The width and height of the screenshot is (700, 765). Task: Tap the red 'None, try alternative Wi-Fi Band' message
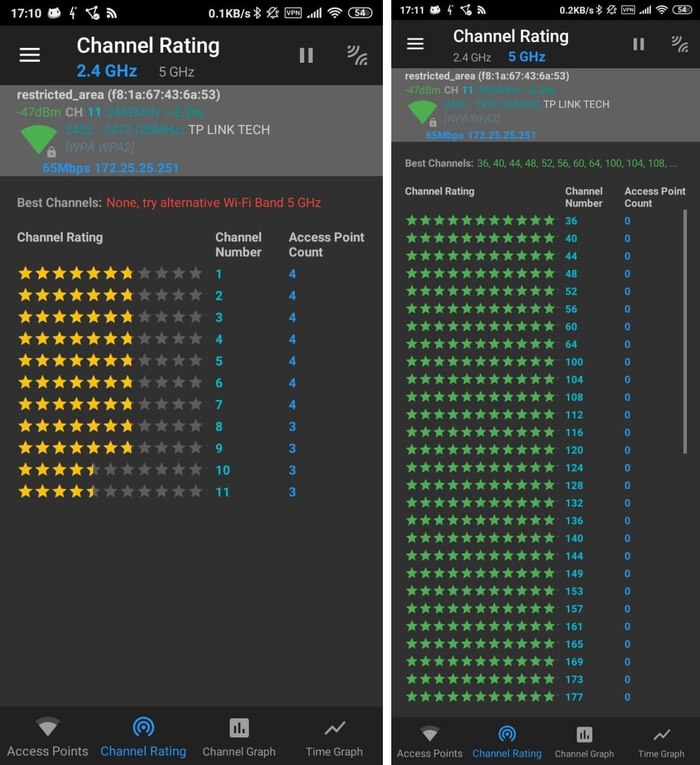(214, 203)
